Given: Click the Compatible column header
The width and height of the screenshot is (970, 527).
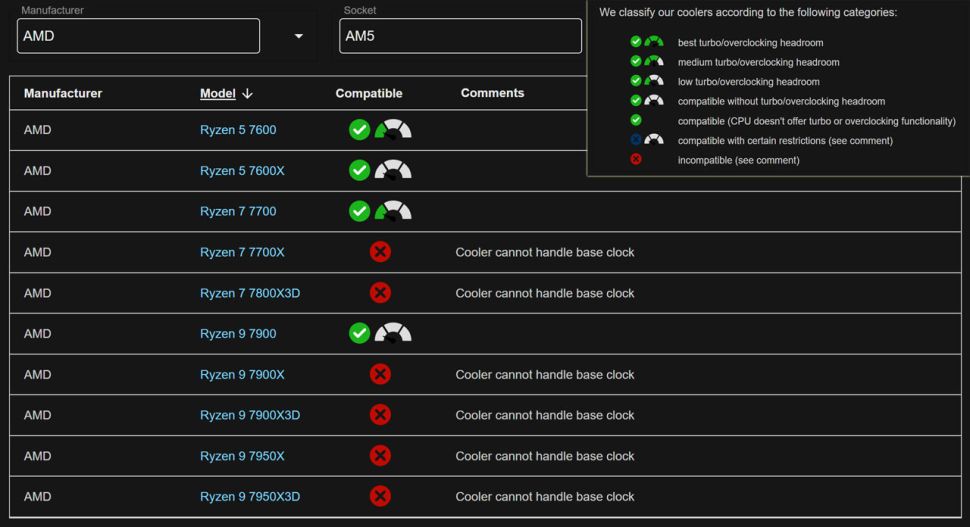Looking at the screenshot, I should (369, 93).
